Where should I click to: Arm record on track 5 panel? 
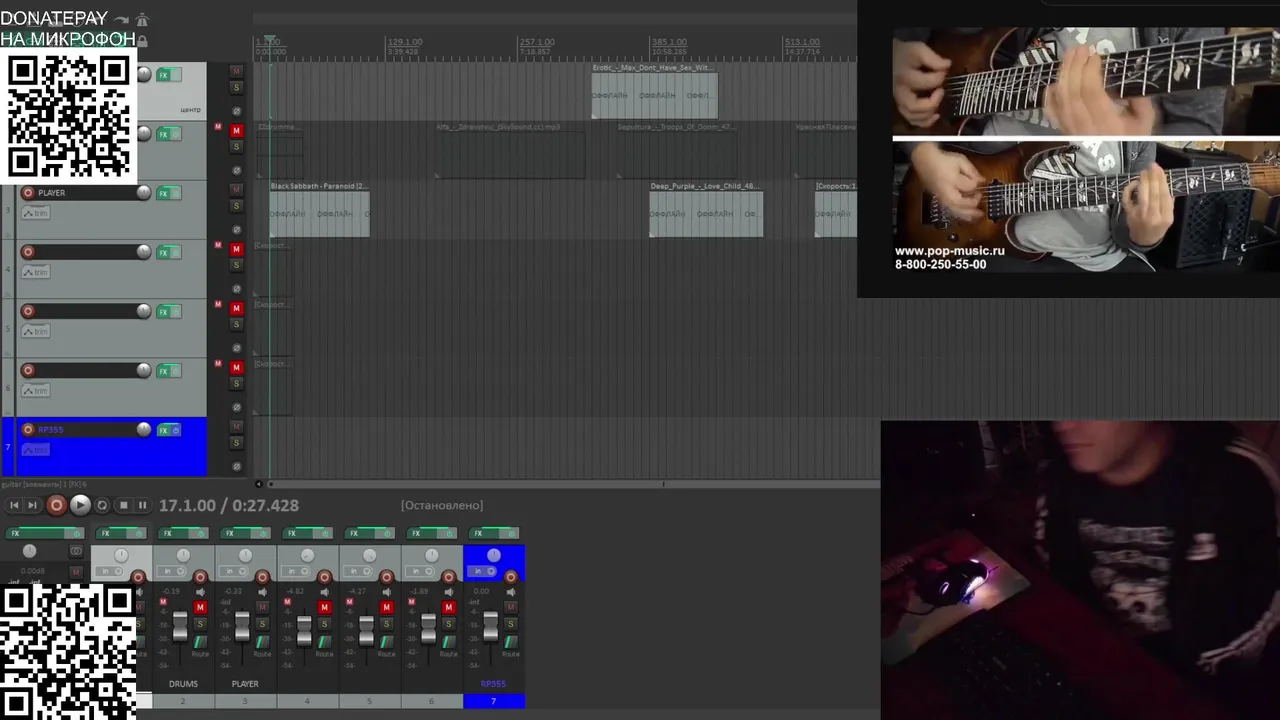[28, 311]
